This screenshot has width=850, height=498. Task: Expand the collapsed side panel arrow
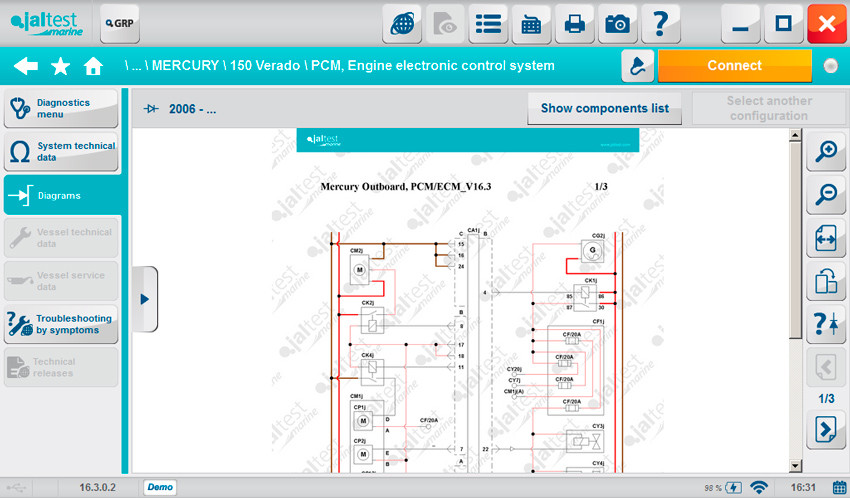(x=145, y=299)
